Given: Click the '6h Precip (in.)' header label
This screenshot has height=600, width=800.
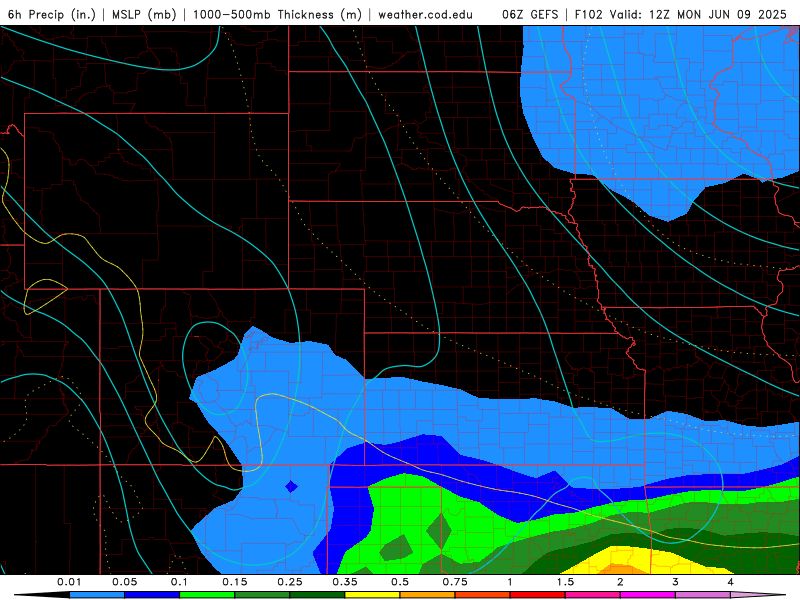Looking at the screenshot, I should (52, 14).
